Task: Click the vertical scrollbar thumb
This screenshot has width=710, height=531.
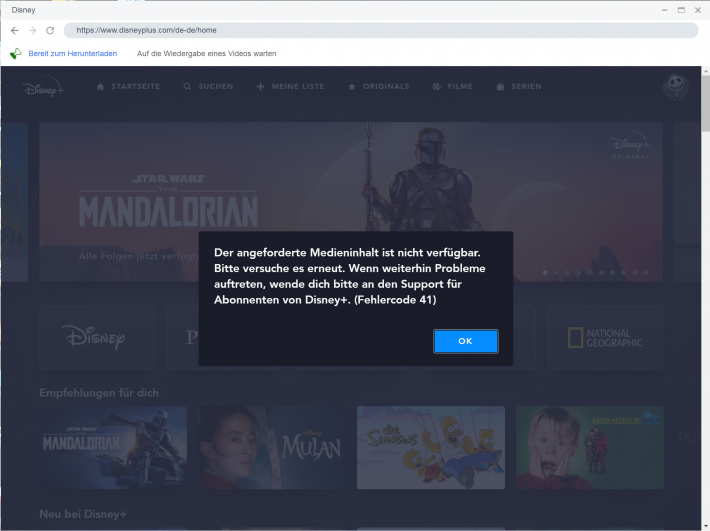Action: pyautogui.click(x=705, y=104)
